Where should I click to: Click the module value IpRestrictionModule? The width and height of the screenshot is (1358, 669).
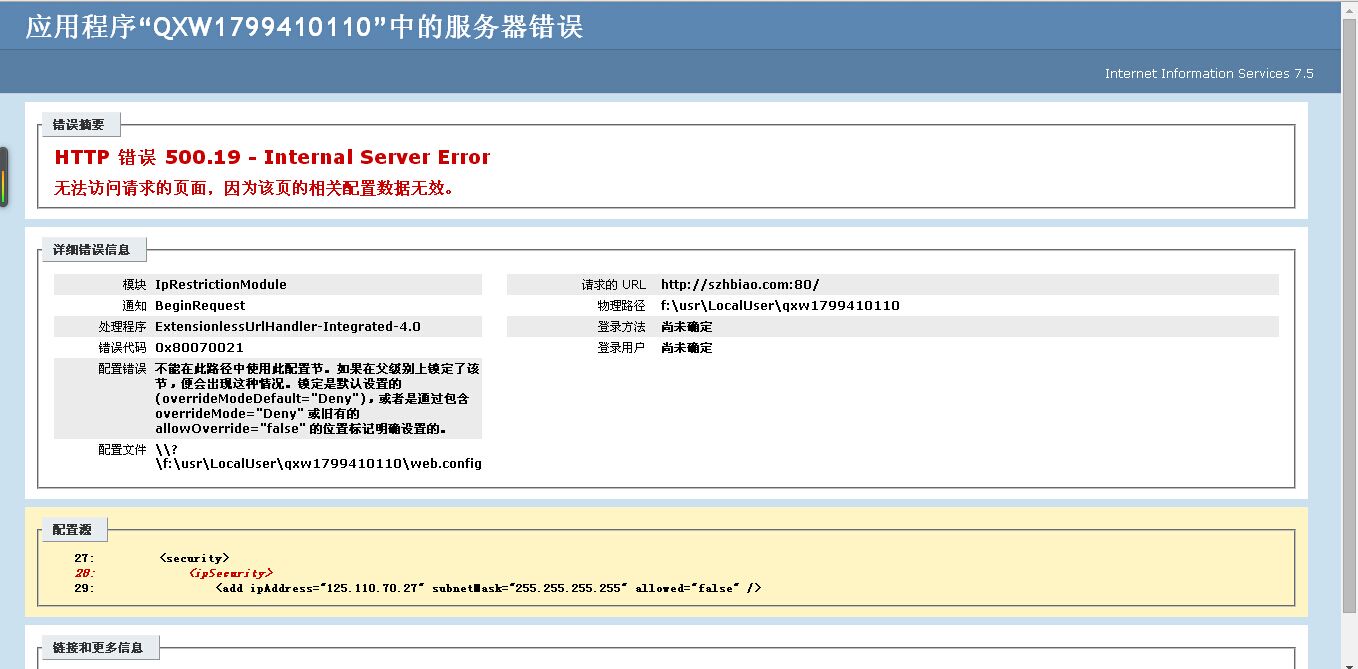[x=221, y=285]
